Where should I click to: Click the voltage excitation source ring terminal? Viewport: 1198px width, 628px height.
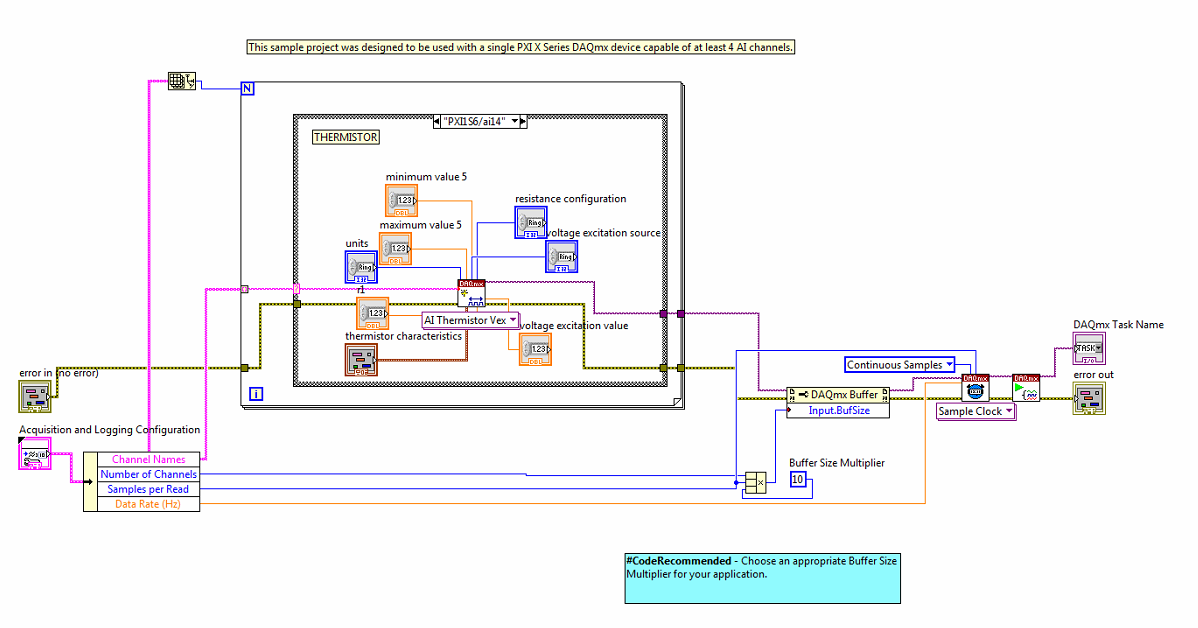tap(562, 257)
